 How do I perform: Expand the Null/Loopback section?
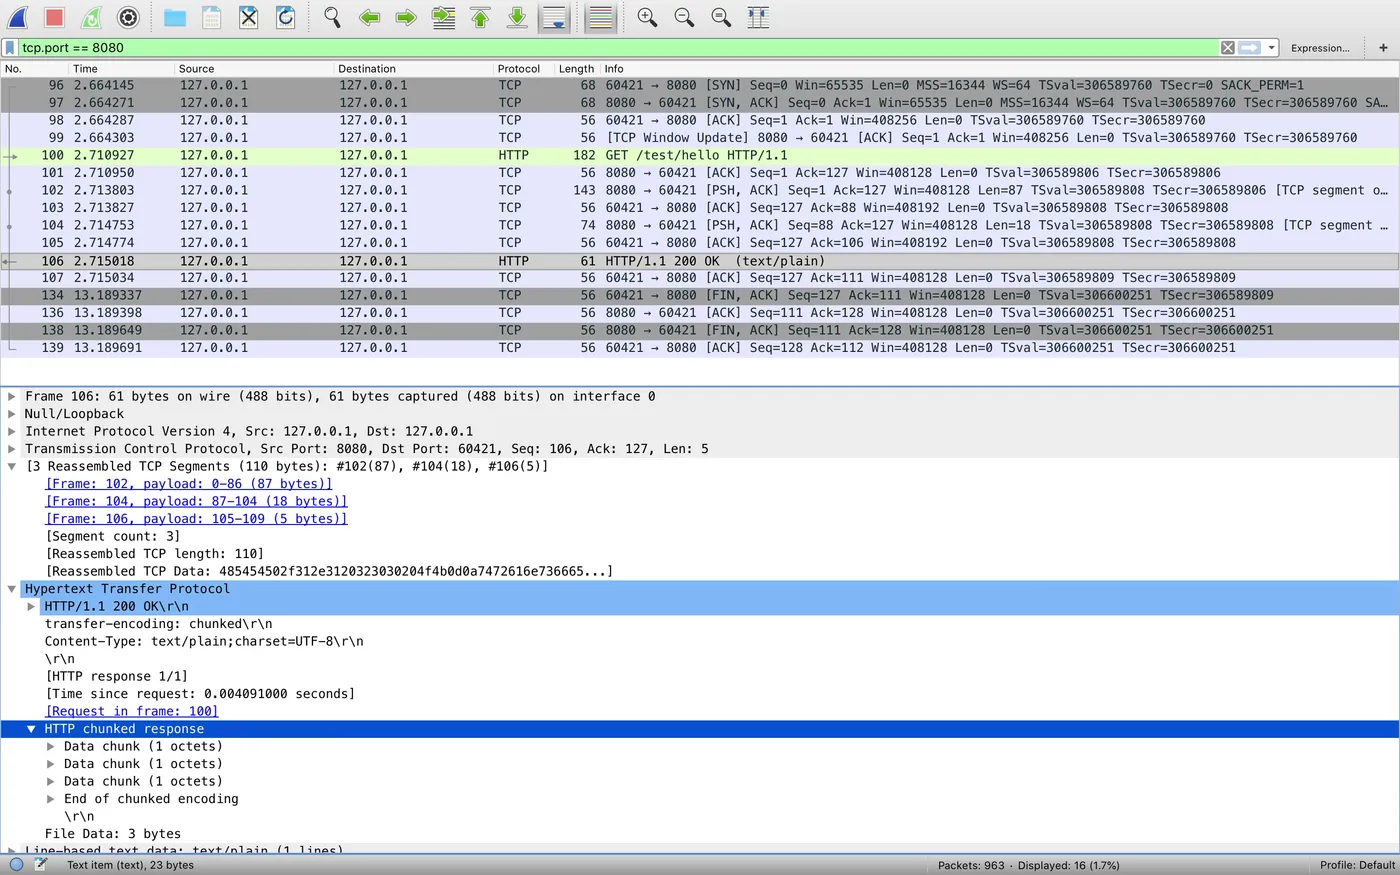coord(12,414)
